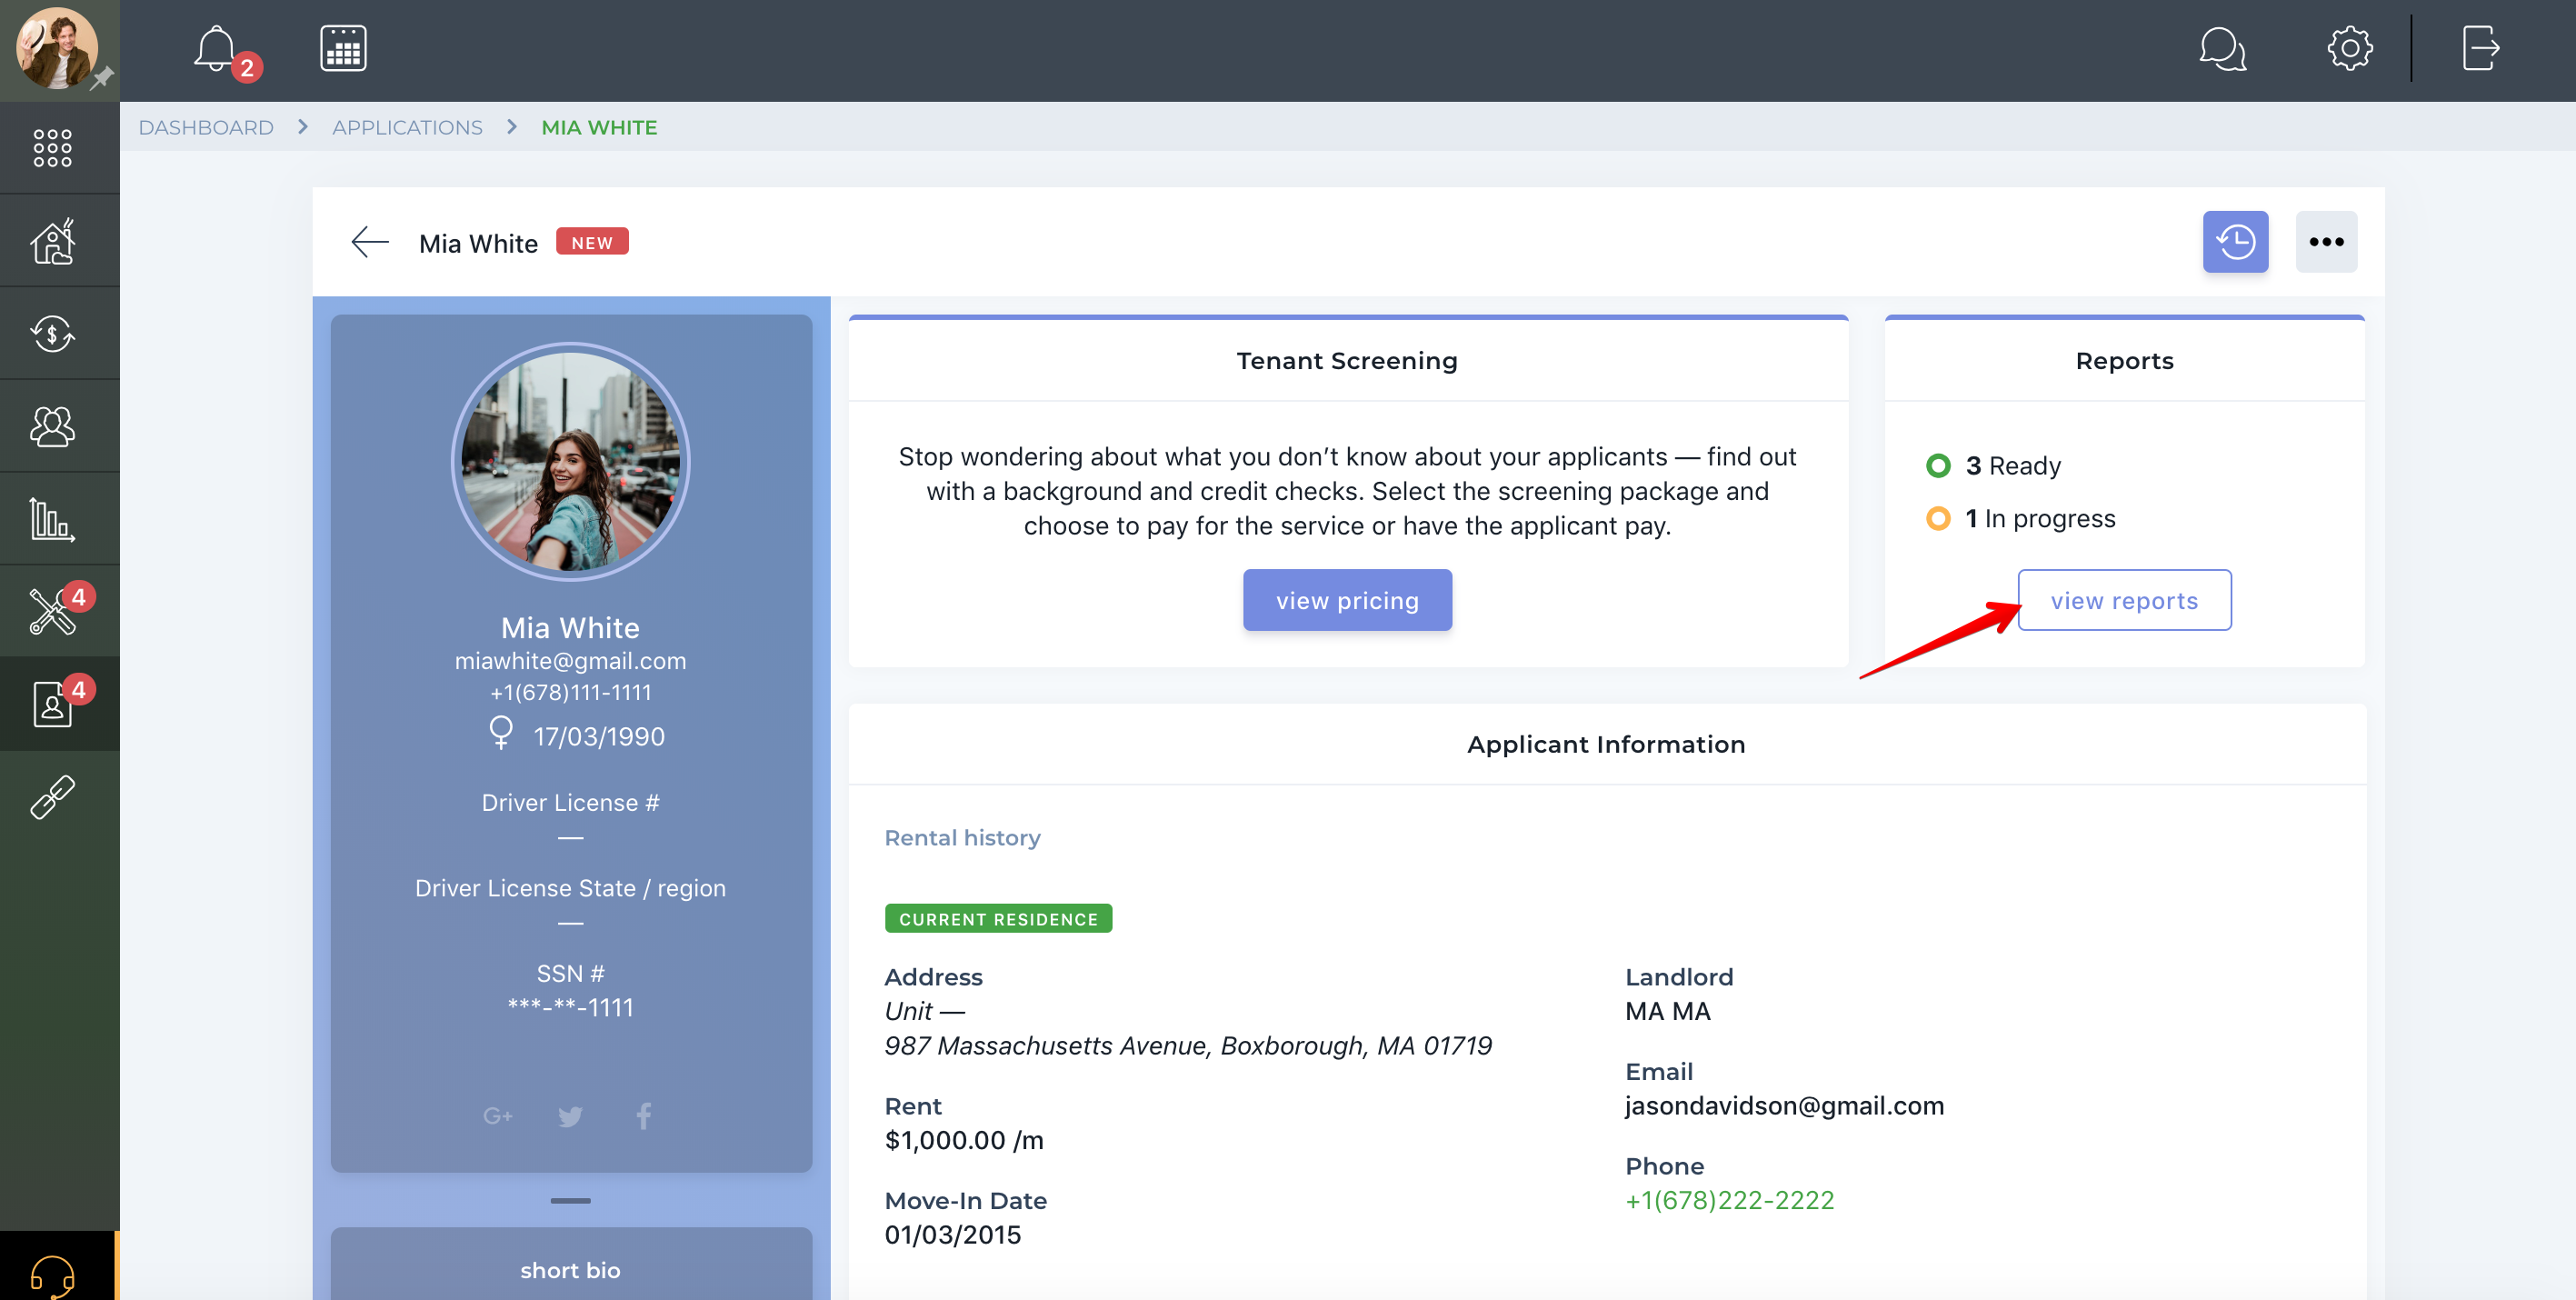This screenshot has height=1300, width=2576.
Task: Click the user avatar in top-left corner
Action: (x=57, y=48)
